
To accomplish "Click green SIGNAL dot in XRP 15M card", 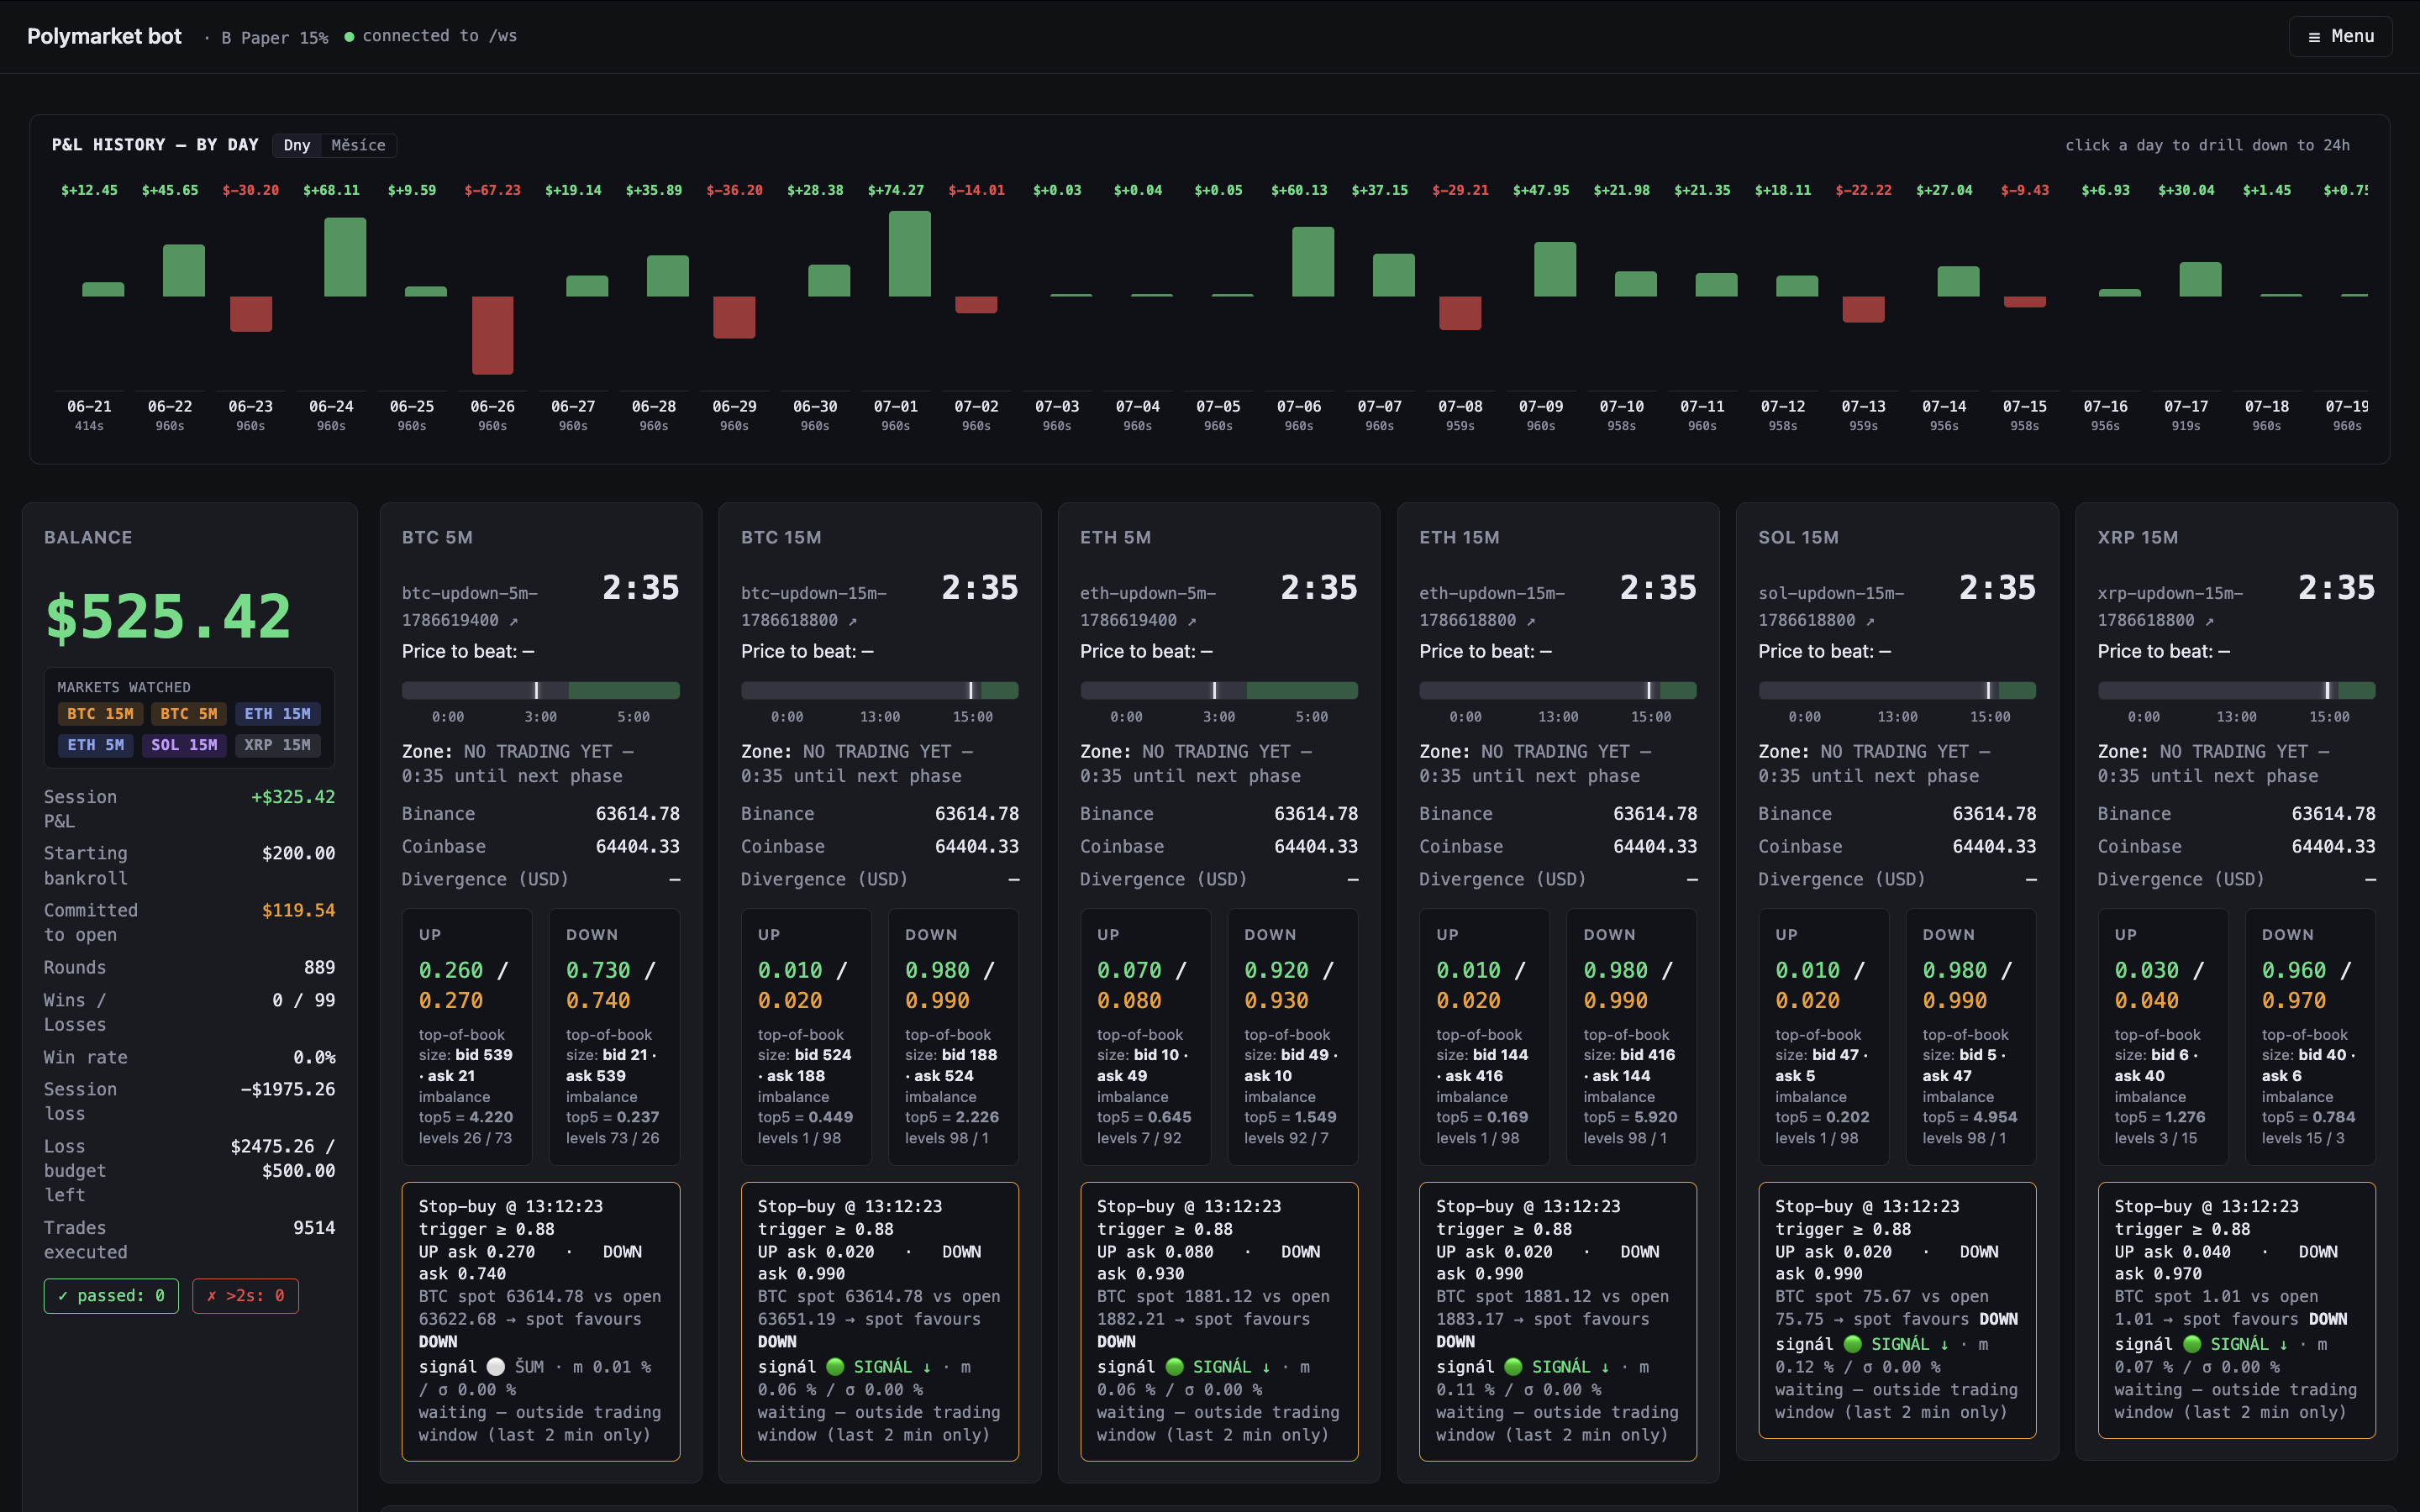I will pyautogui.click(x=2191, y=1344).
